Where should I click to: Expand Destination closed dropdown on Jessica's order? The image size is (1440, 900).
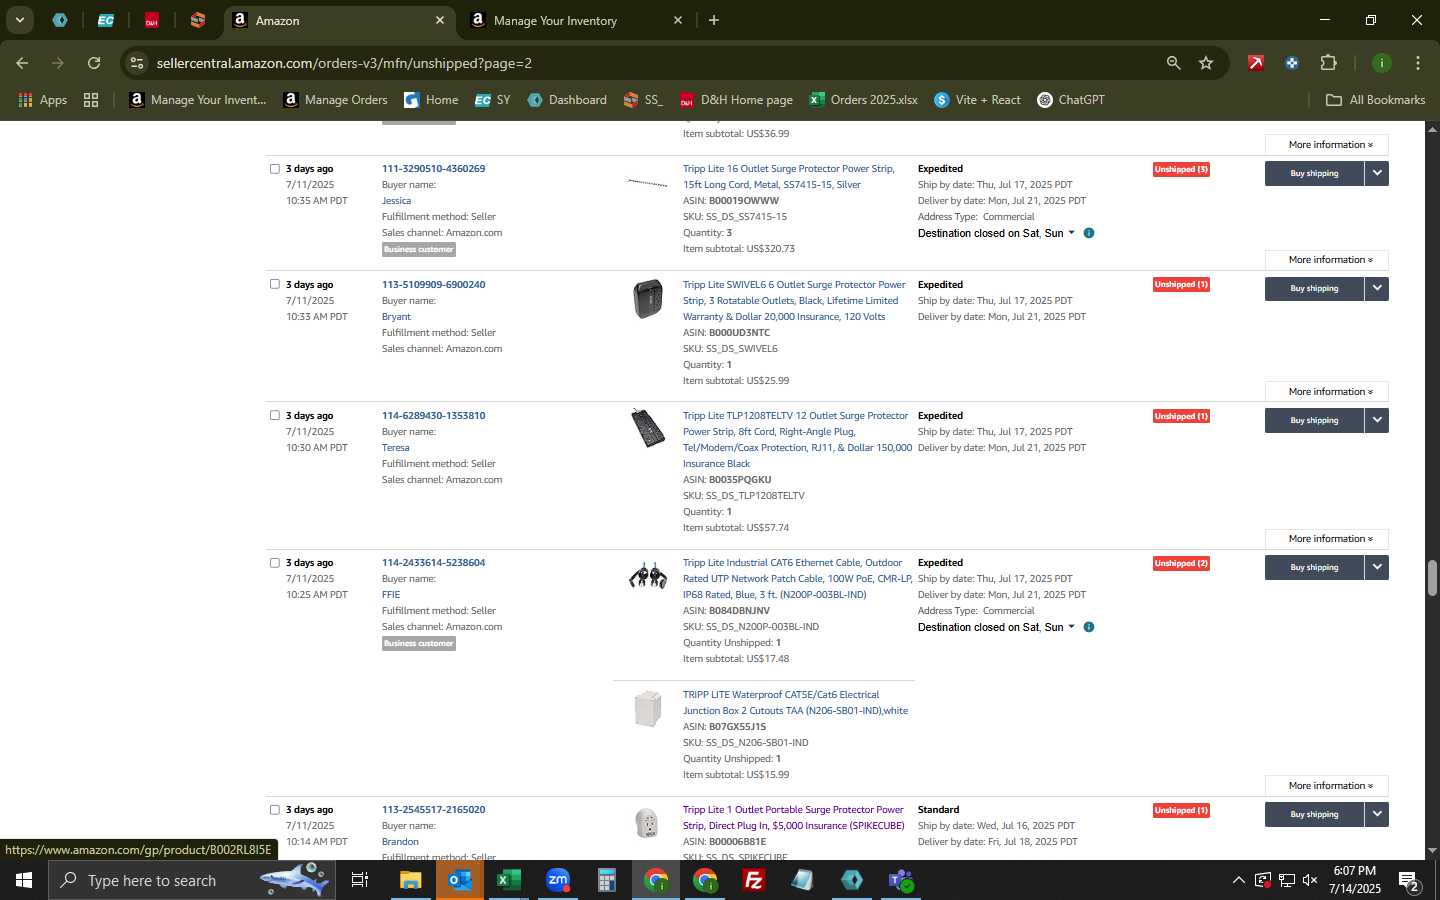coord(1071,233)
